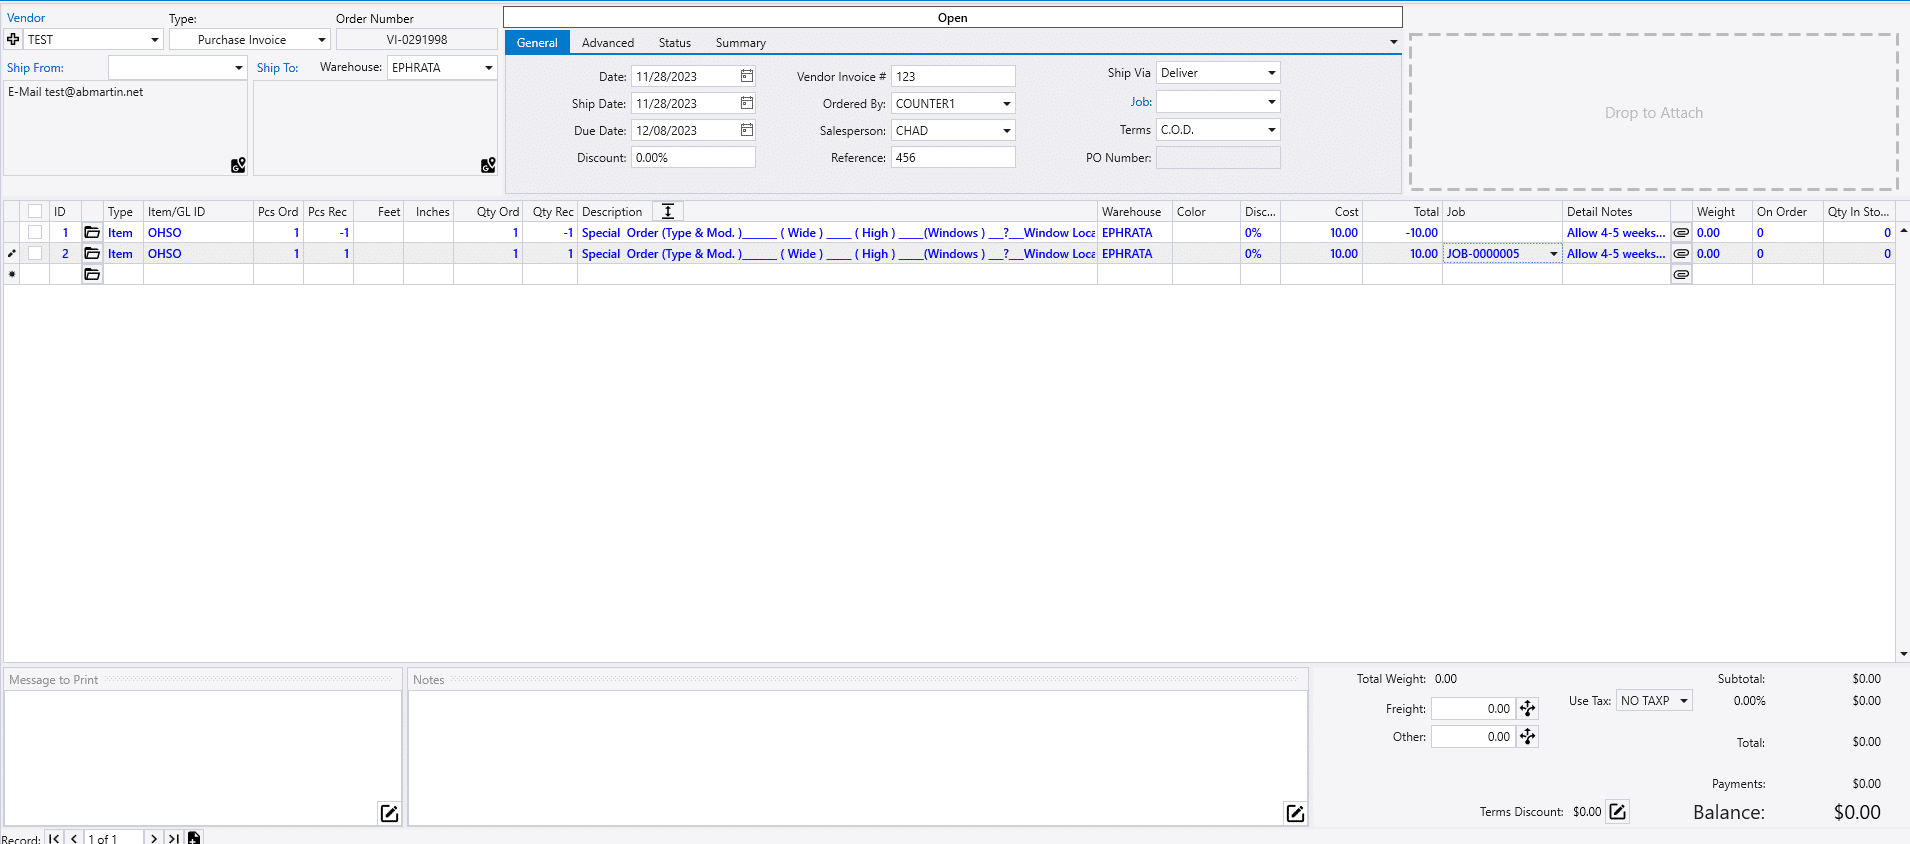Click the Vendor link label

(x=26, y=18)
